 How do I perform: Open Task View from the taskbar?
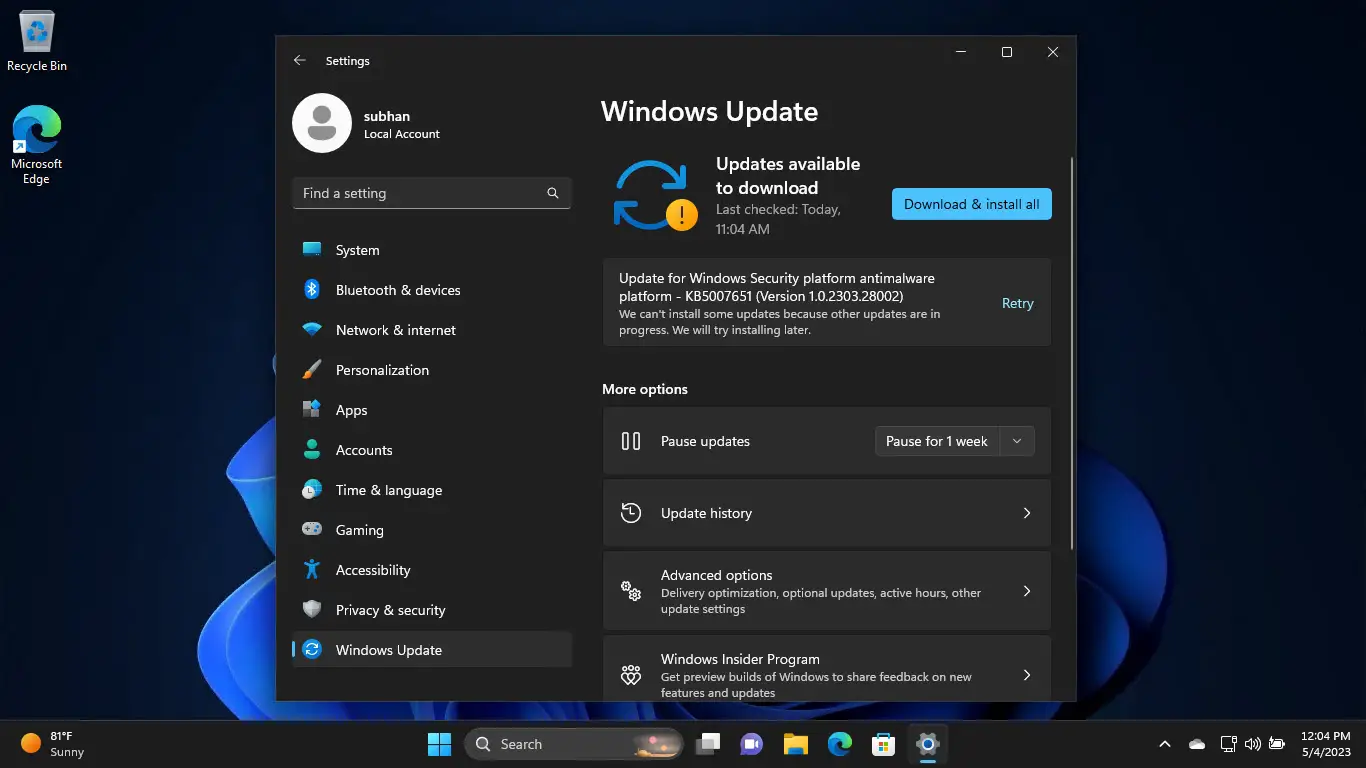pos(709,744)
